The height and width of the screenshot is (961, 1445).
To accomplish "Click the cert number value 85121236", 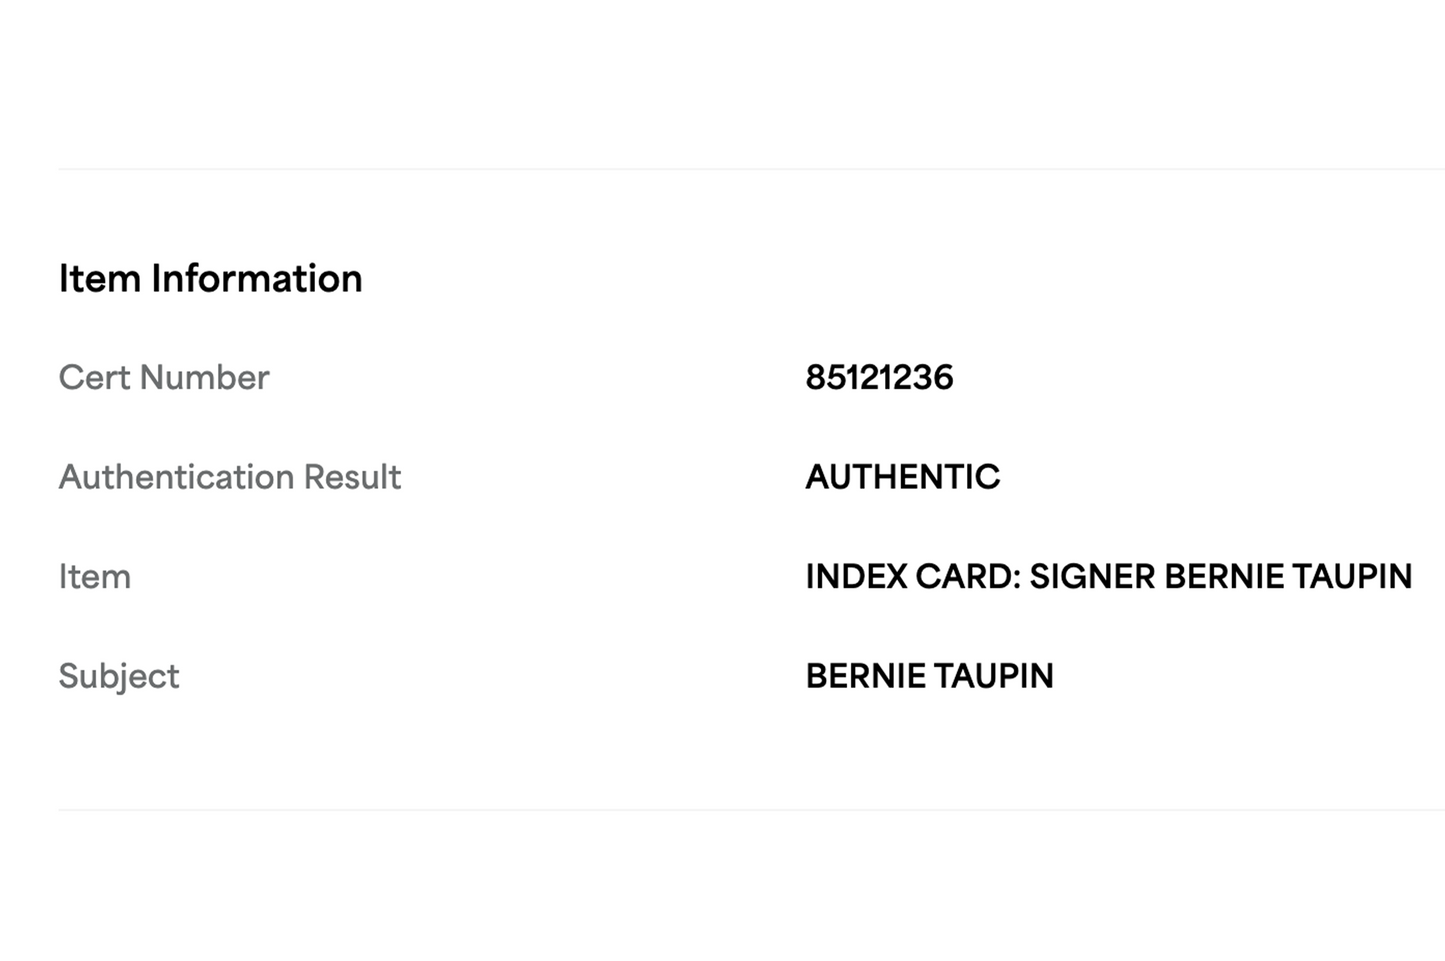I will tap(879, 377).
